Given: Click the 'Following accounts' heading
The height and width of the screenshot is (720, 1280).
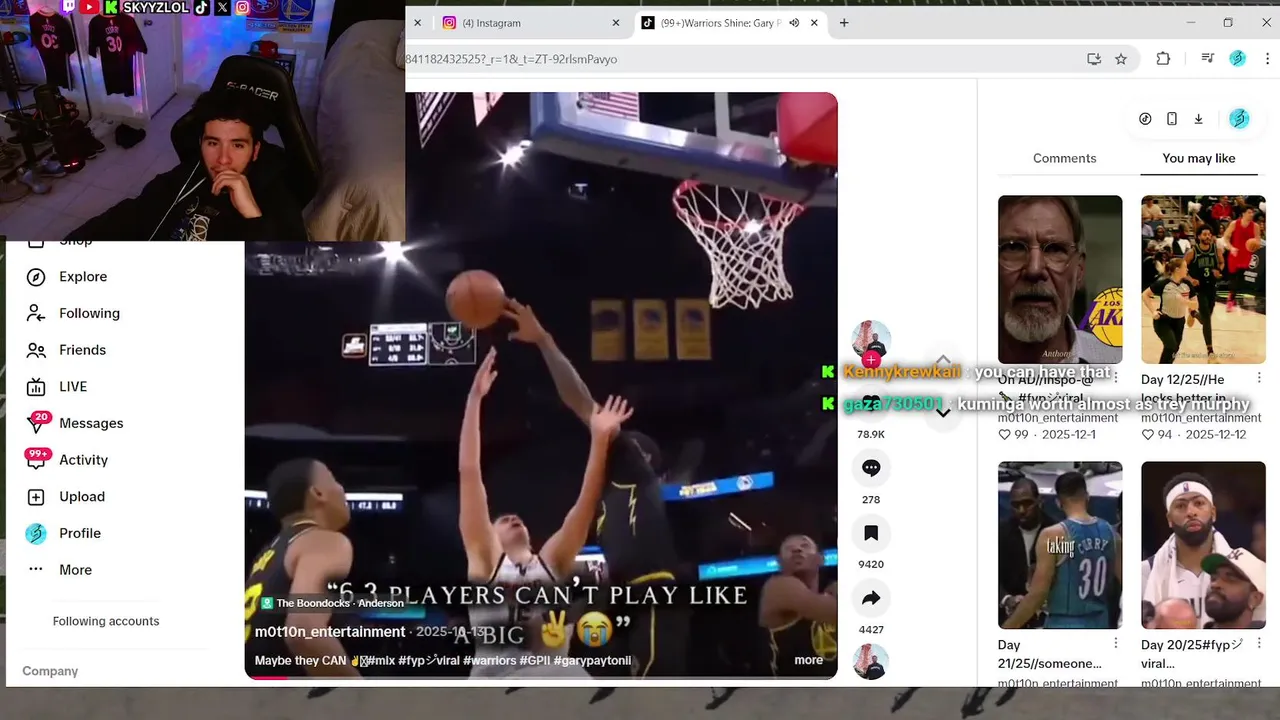Looking at the screenshot, I should click(106, 621).
